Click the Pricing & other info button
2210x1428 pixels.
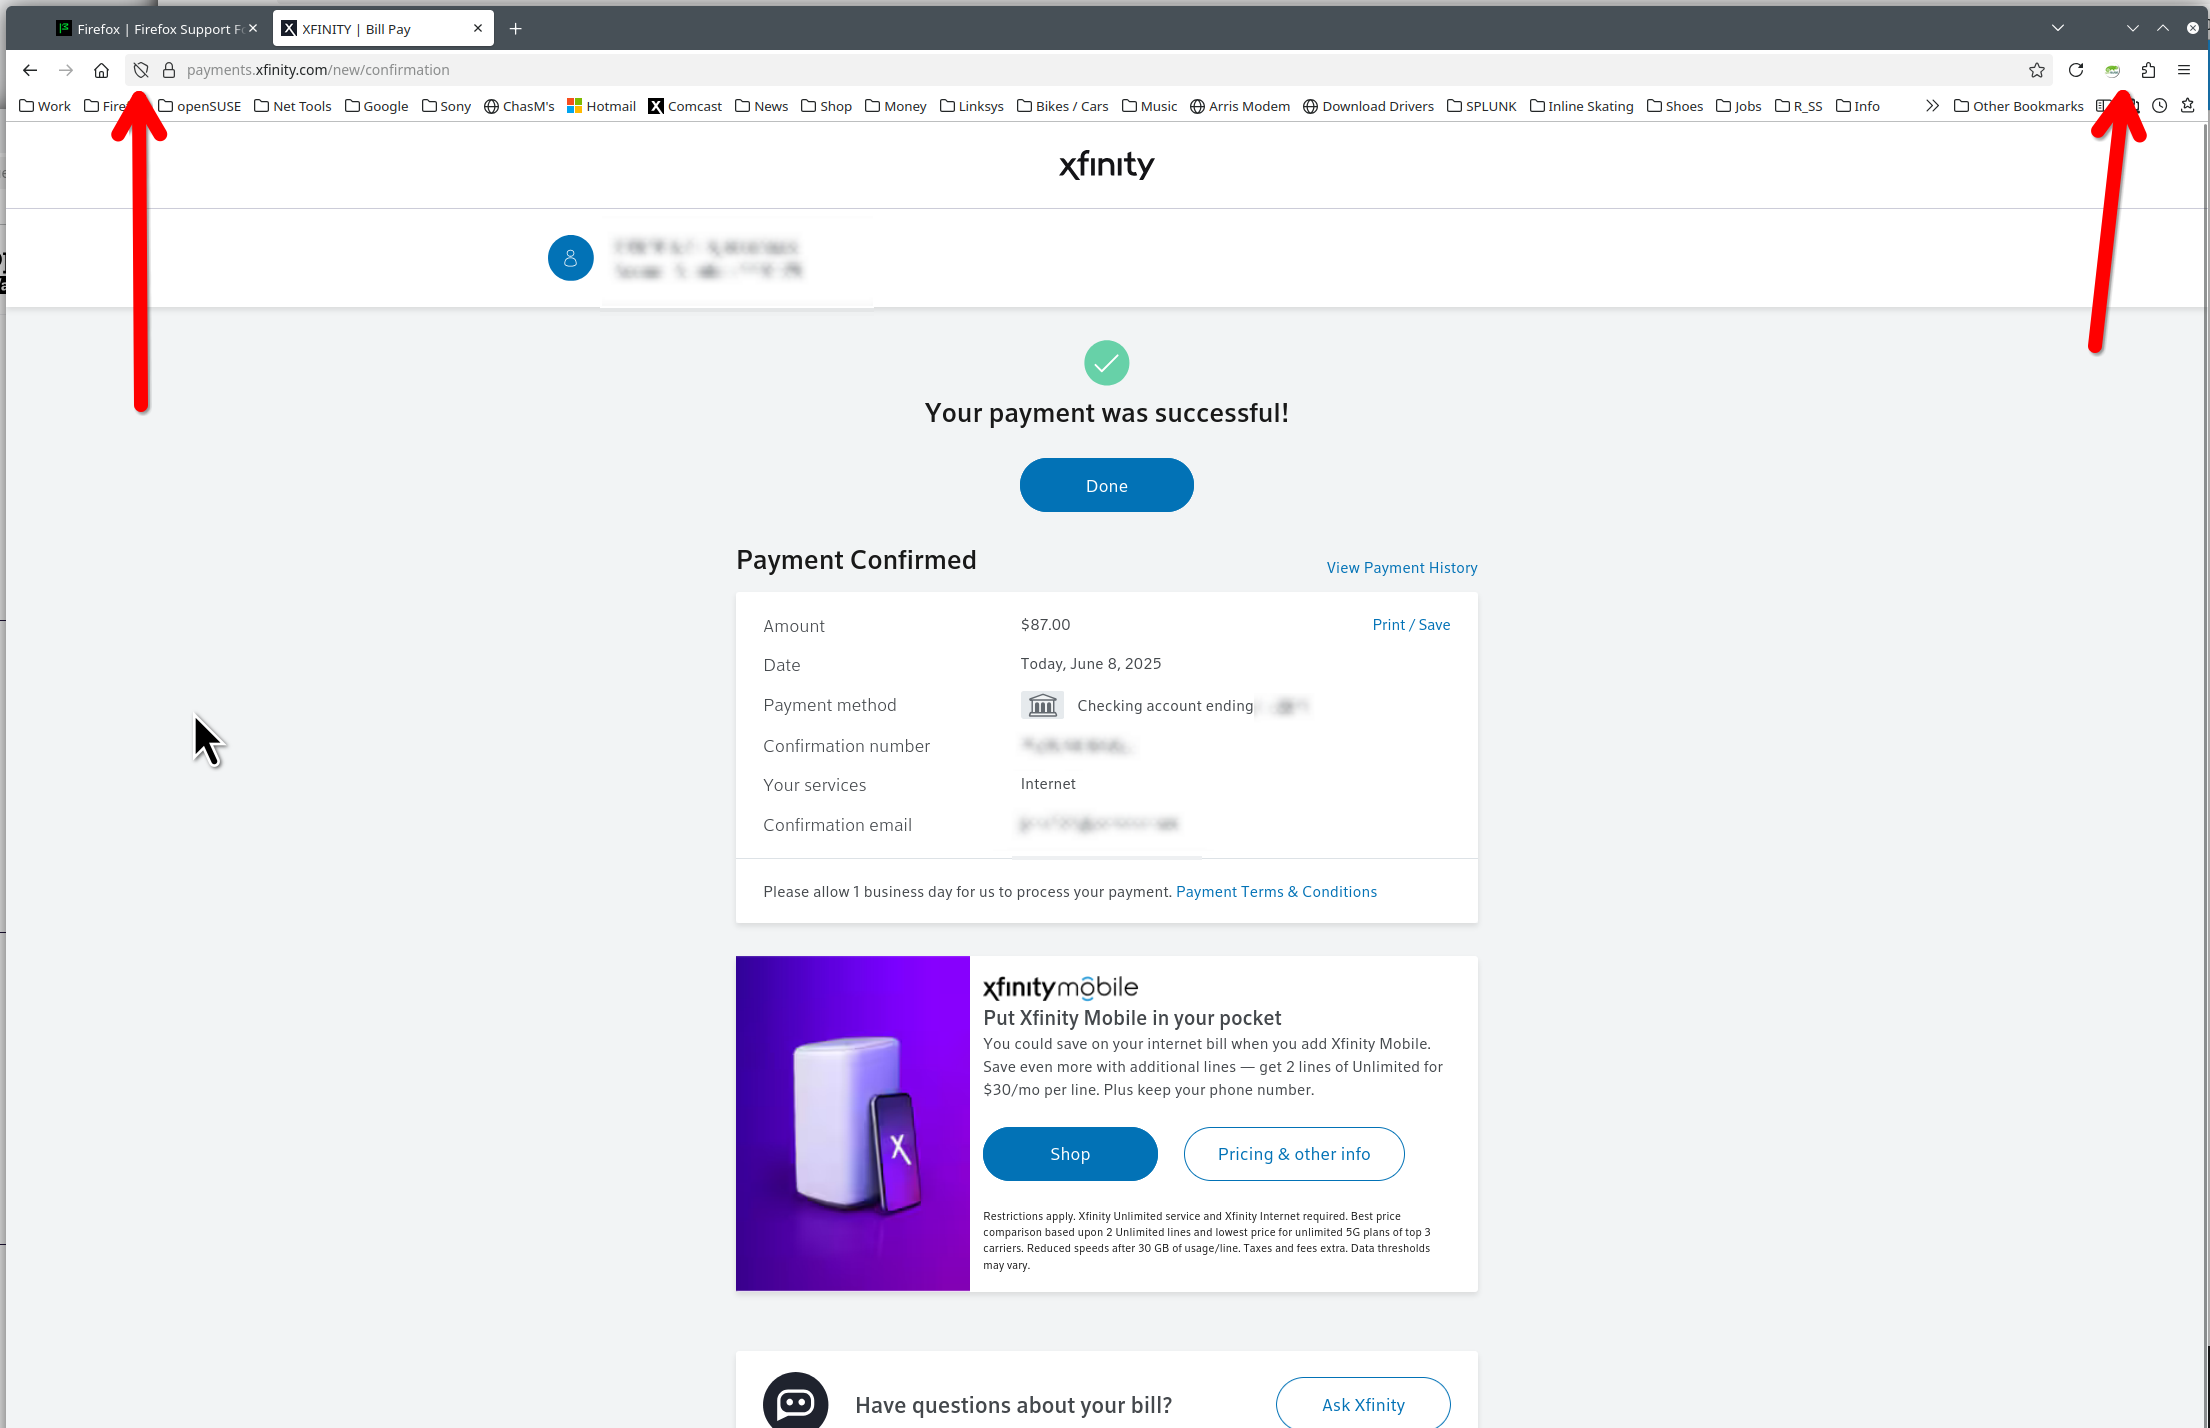(1294, 1154)
